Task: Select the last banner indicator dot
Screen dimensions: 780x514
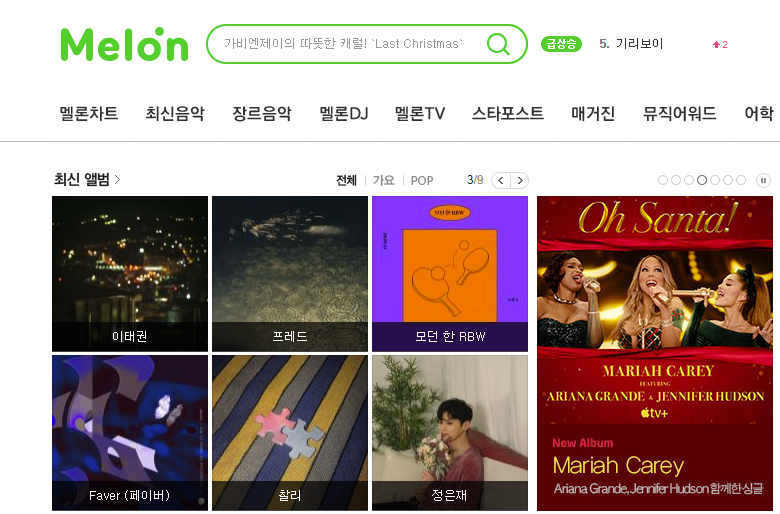Action: (x=741, y=180)
